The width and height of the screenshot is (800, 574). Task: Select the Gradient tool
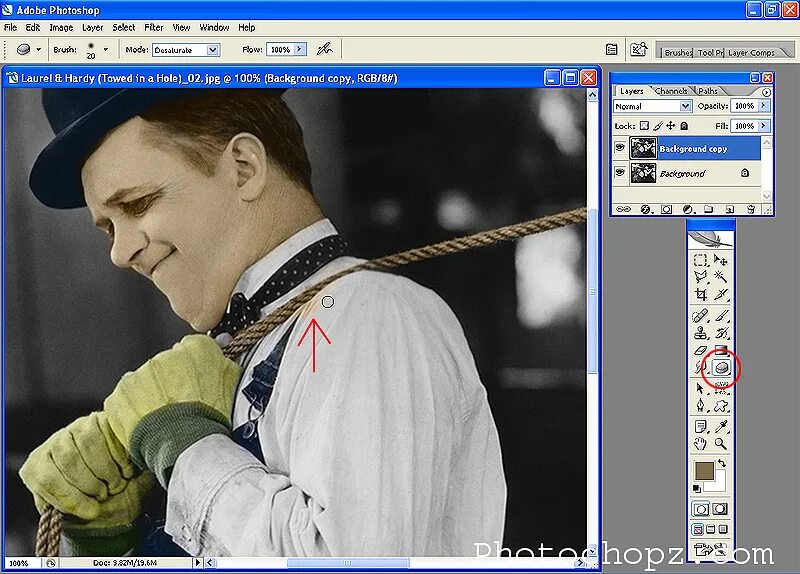(x=720, y=350)
